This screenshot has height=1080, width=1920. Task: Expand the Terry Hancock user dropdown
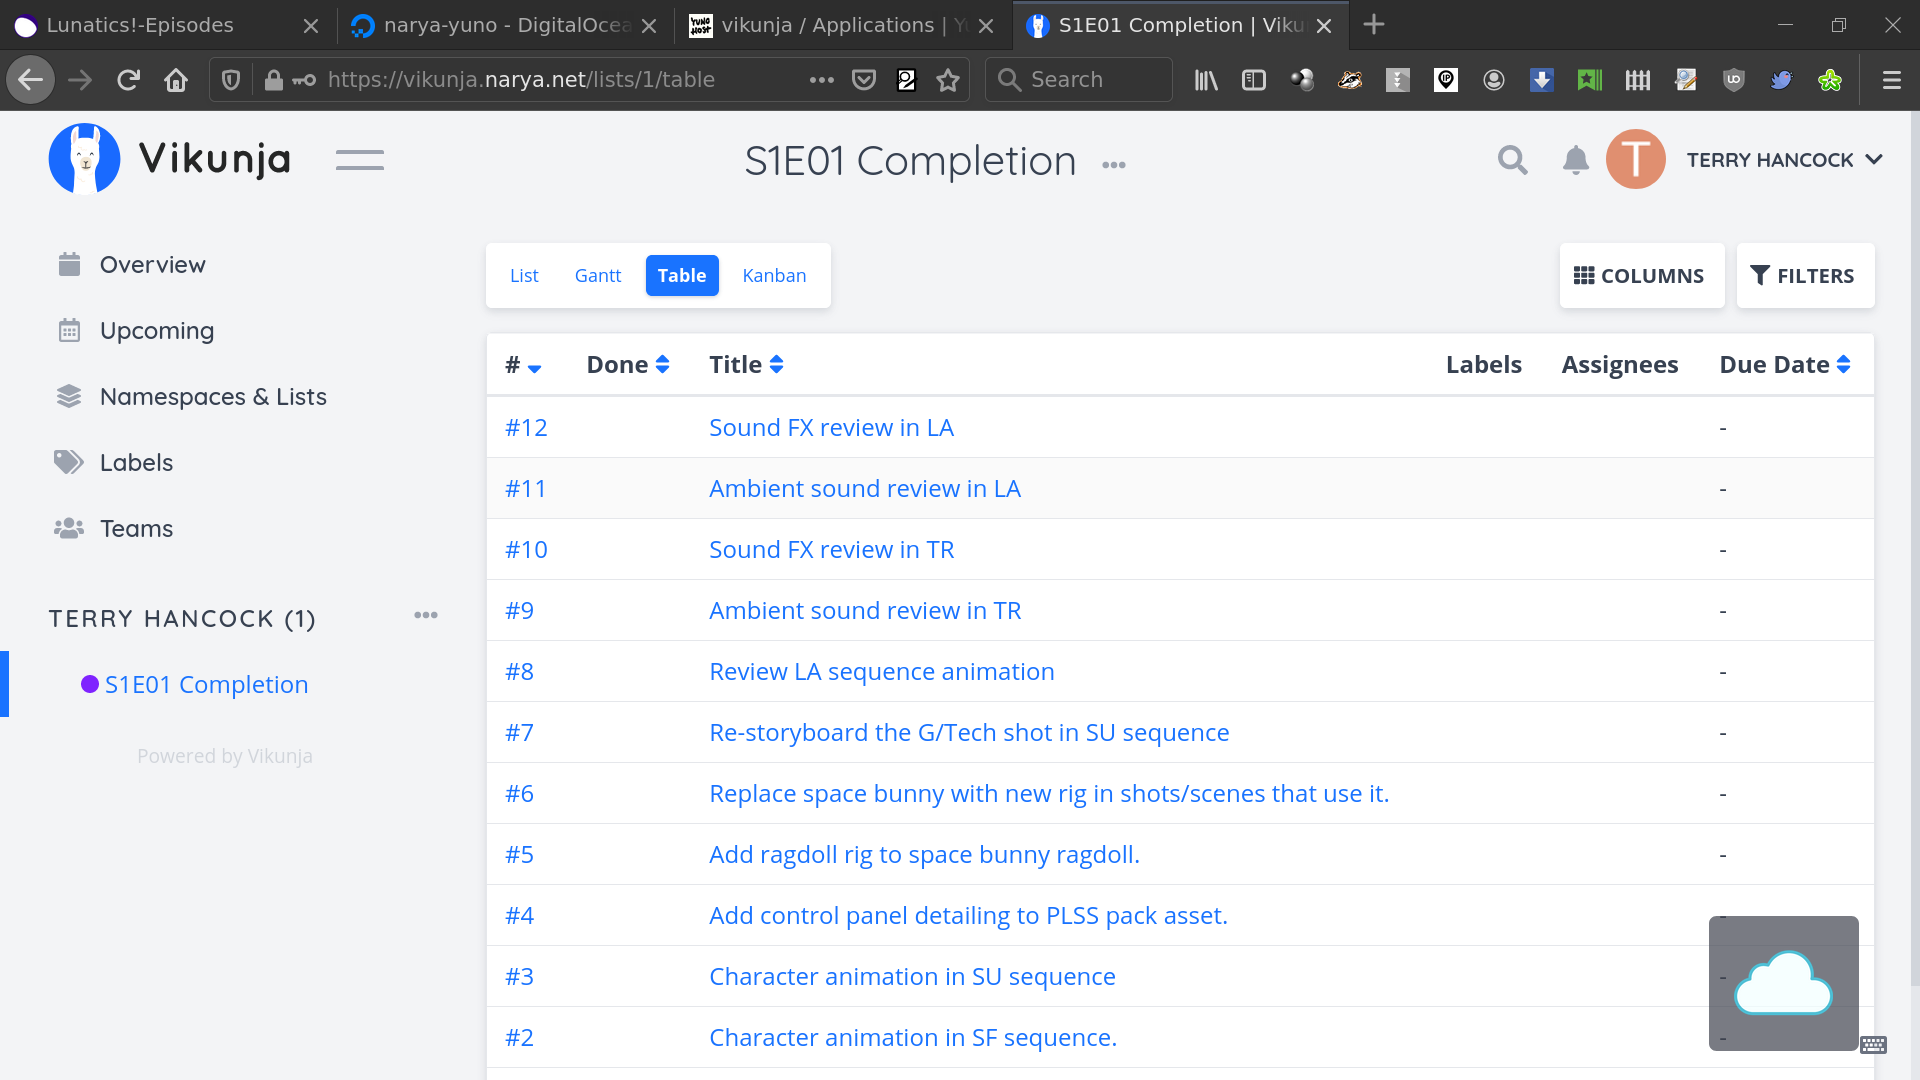[x=1874, y=160]
